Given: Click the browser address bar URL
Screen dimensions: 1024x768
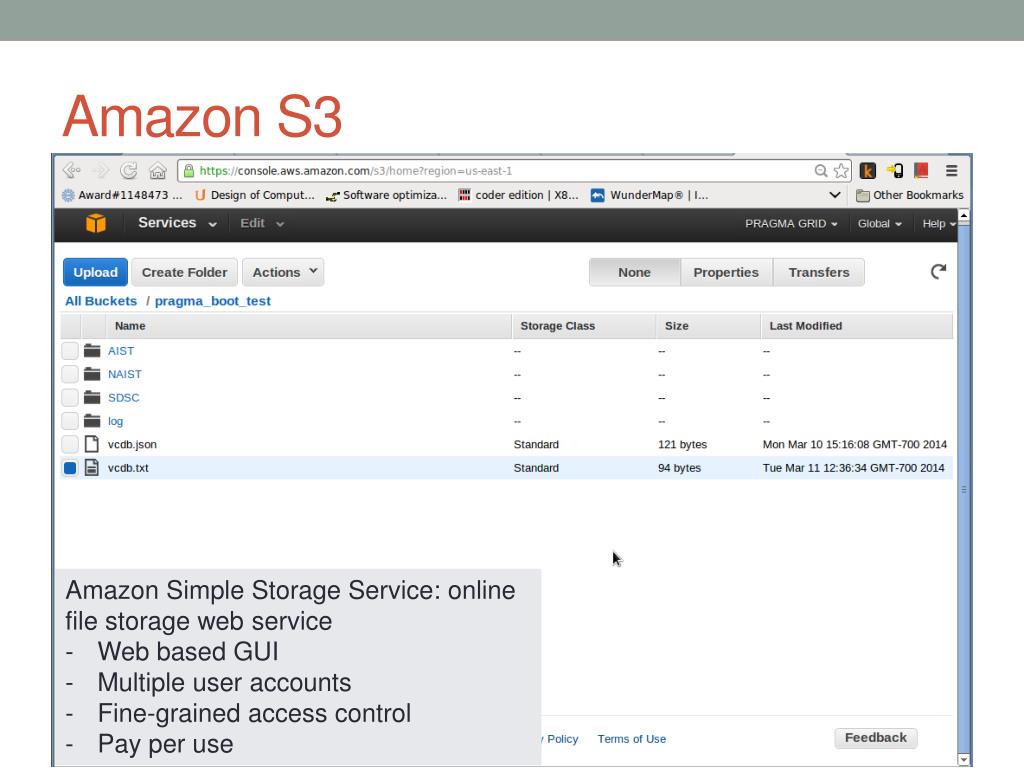Looking at the screenshot, I should (x=356, y=170).
